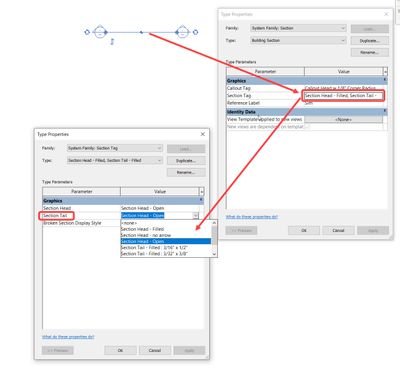400x371 pixels.
Task: Choose Section Head - Filled from the list
Action: [166, 229]
